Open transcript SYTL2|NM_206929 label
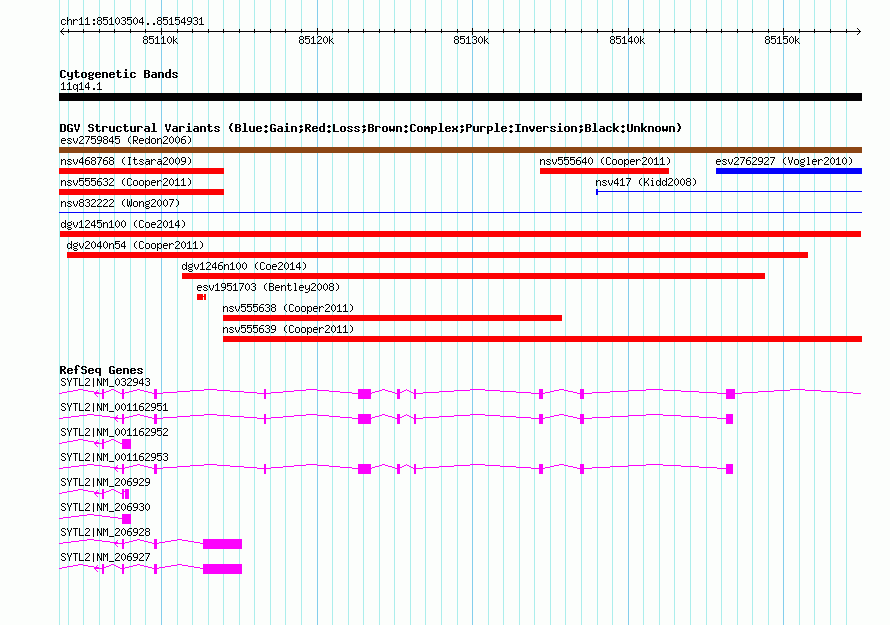The image size is (890, 625). [106, 483]
